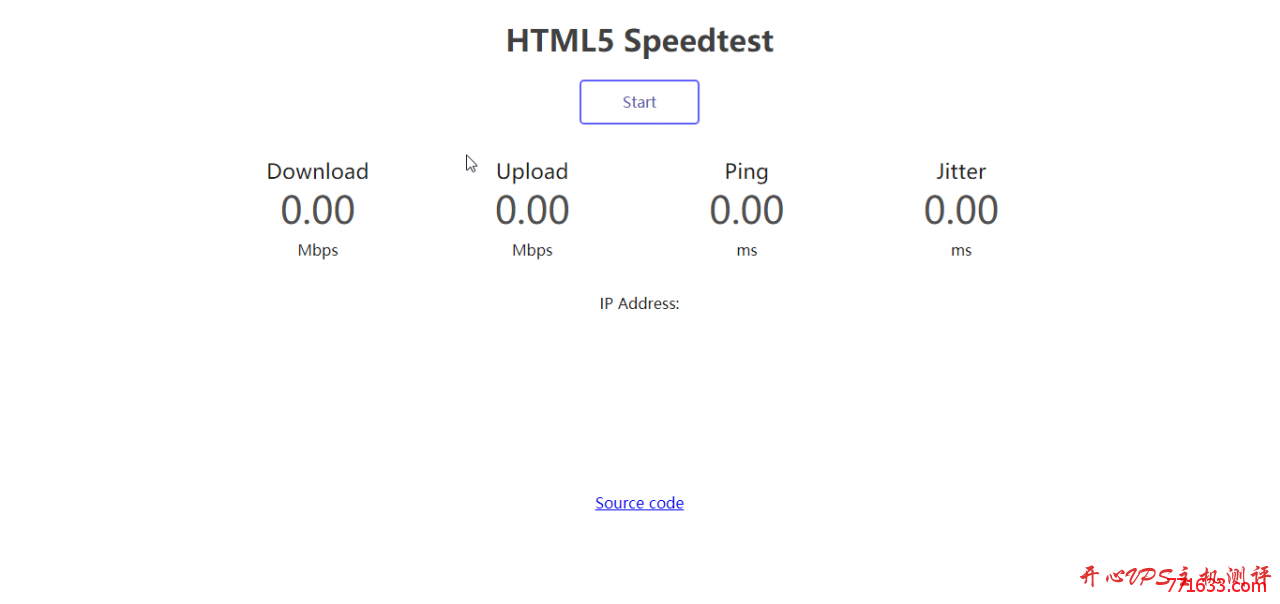Click the Mbps unit under the Download value
The image size is (1280, 604).
pyautogui.click(x=318, y=251)
